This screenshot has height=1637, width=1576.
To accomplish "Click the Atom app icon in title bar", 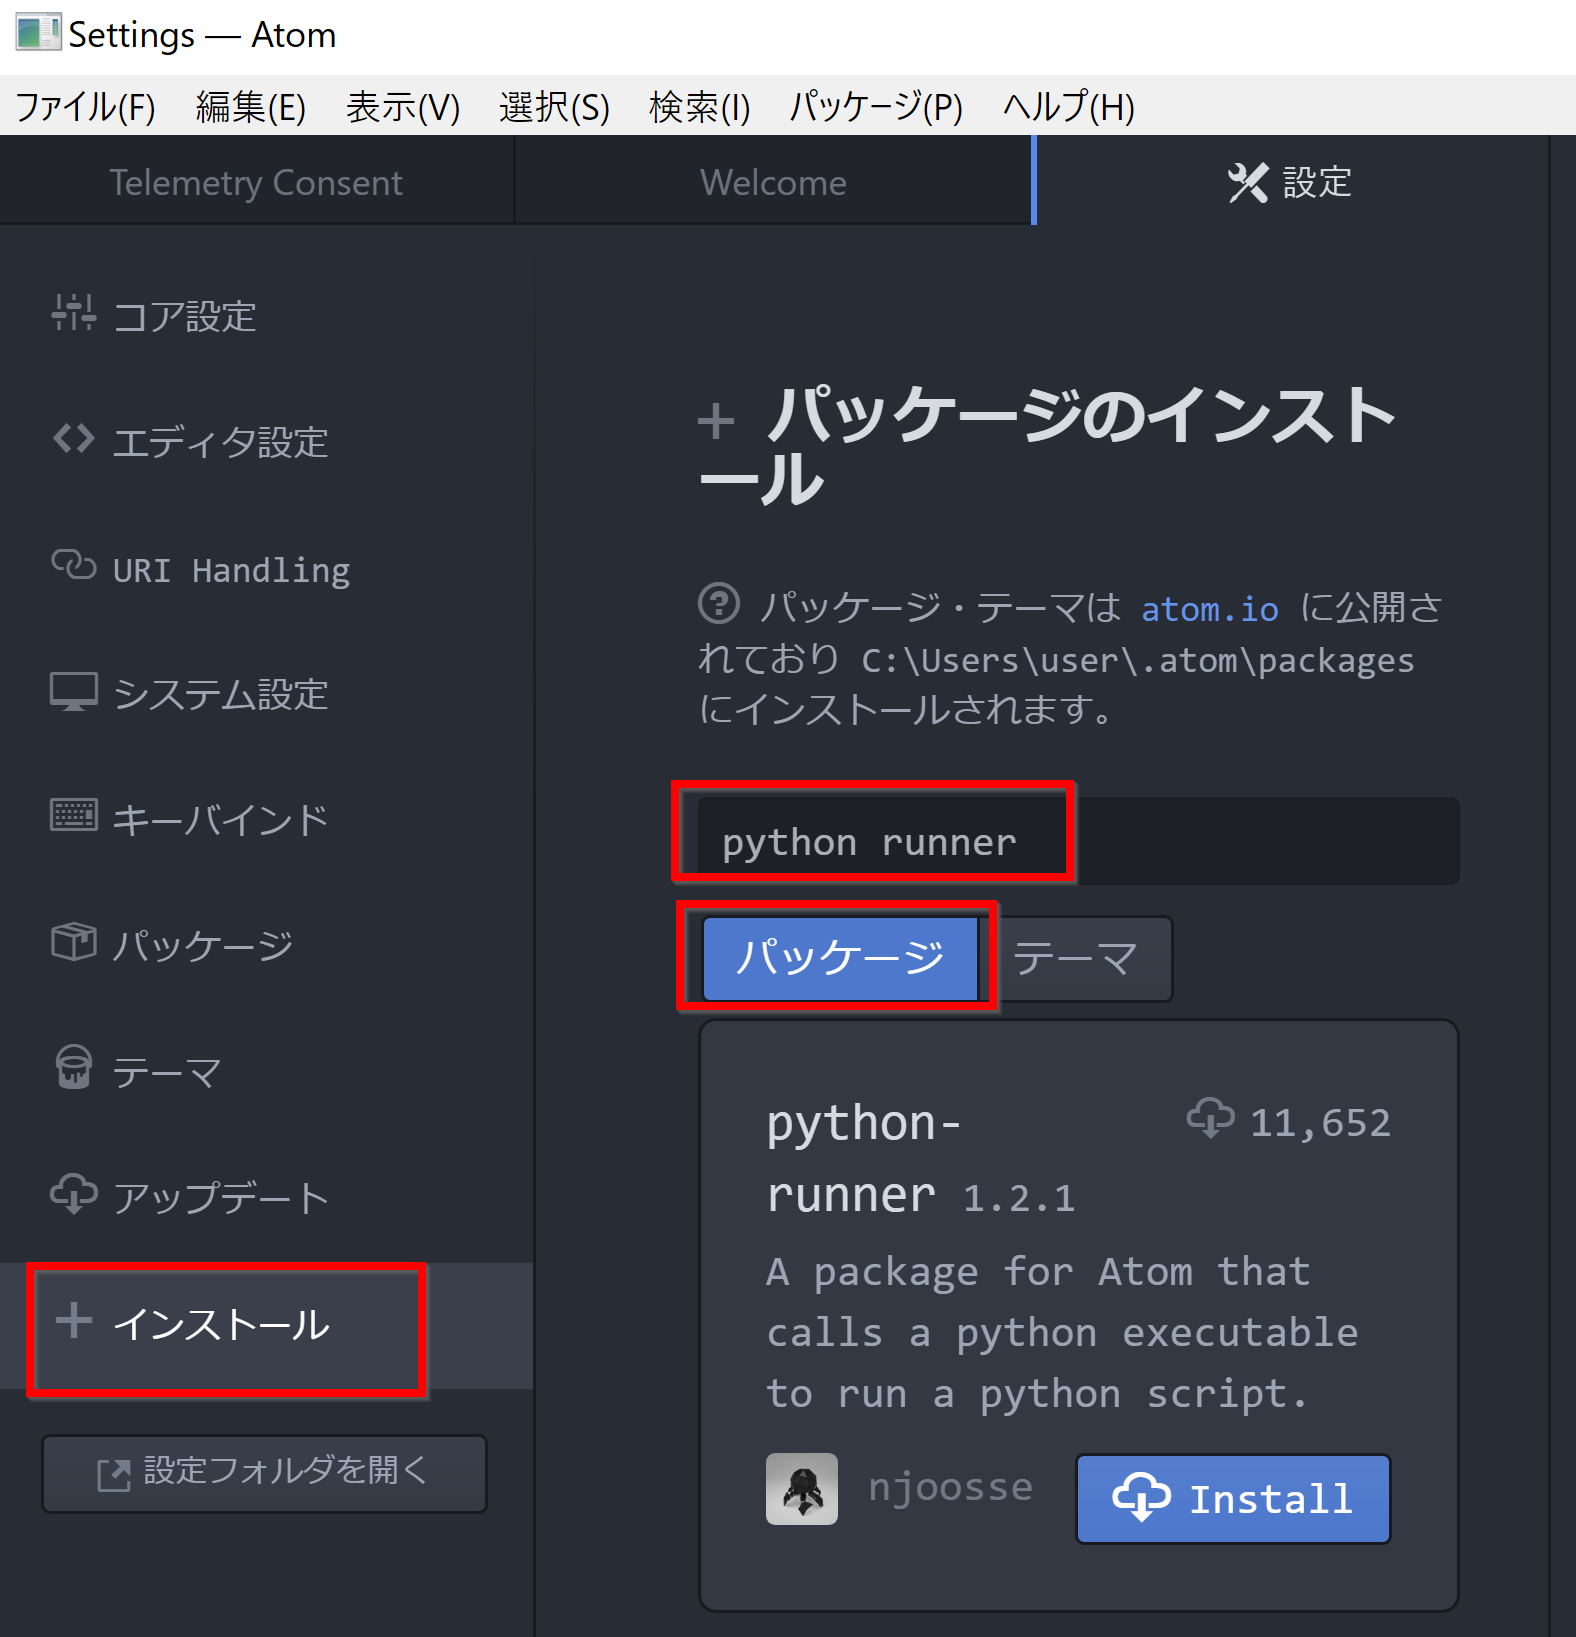I will pyautogui.click(x=38, y=33).
